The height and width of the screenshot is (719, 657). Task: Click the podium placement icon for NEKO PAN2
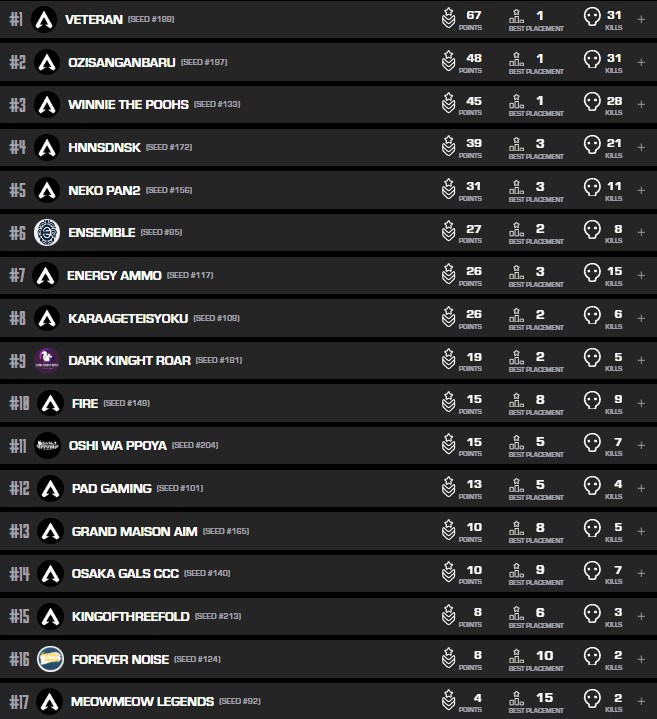point(517,188)
